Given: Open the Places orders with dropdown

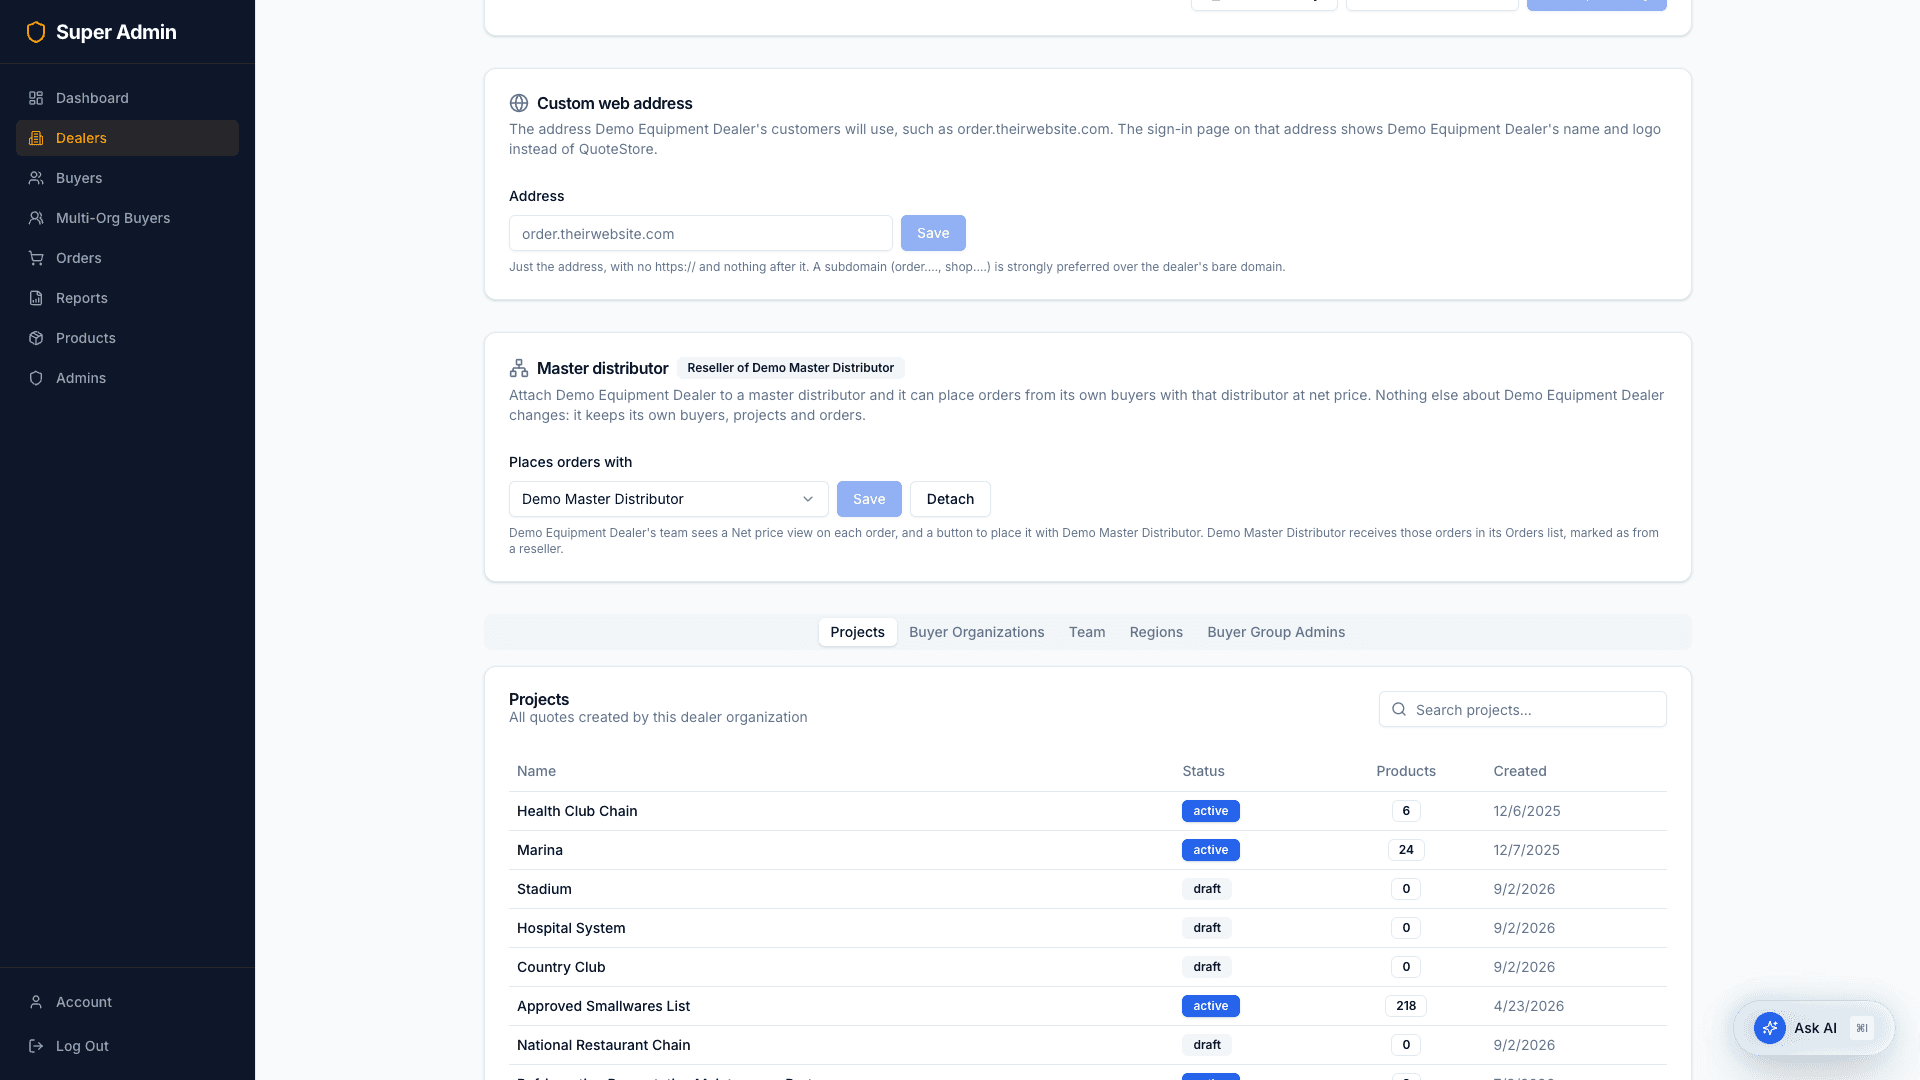Looking at the screenshot, I should tap(668, 499).
